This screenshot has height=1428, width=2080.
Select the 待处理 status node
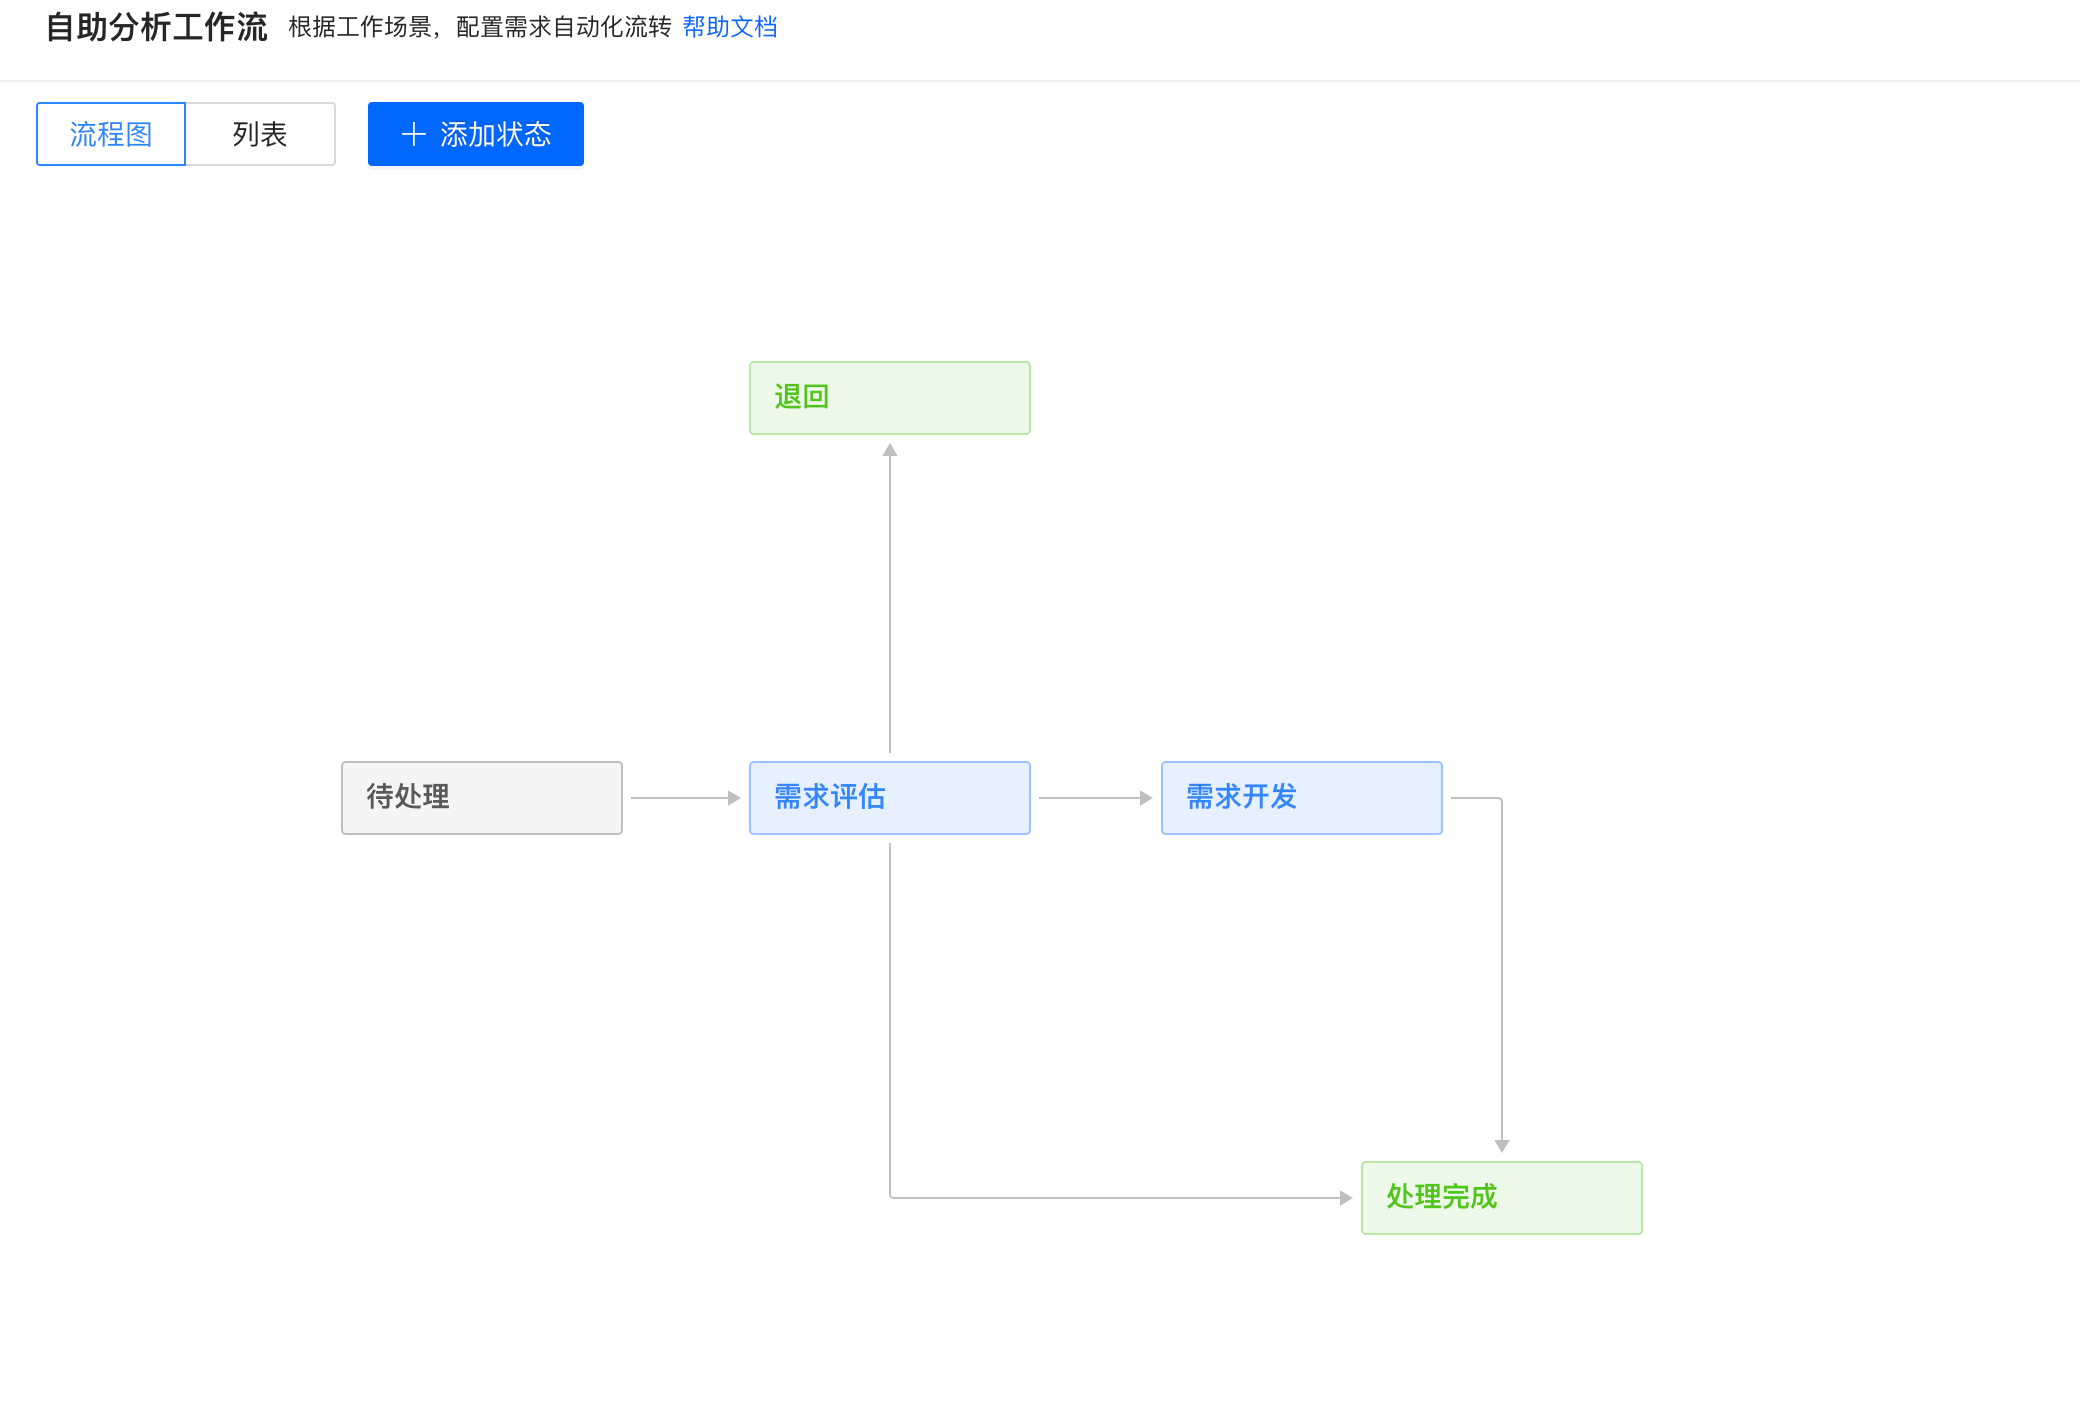click(481, 798)
